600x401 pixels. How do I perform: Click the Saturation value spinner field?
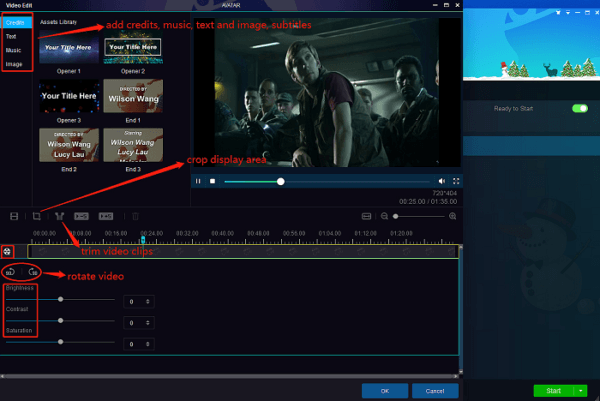[x=139, y=344]
